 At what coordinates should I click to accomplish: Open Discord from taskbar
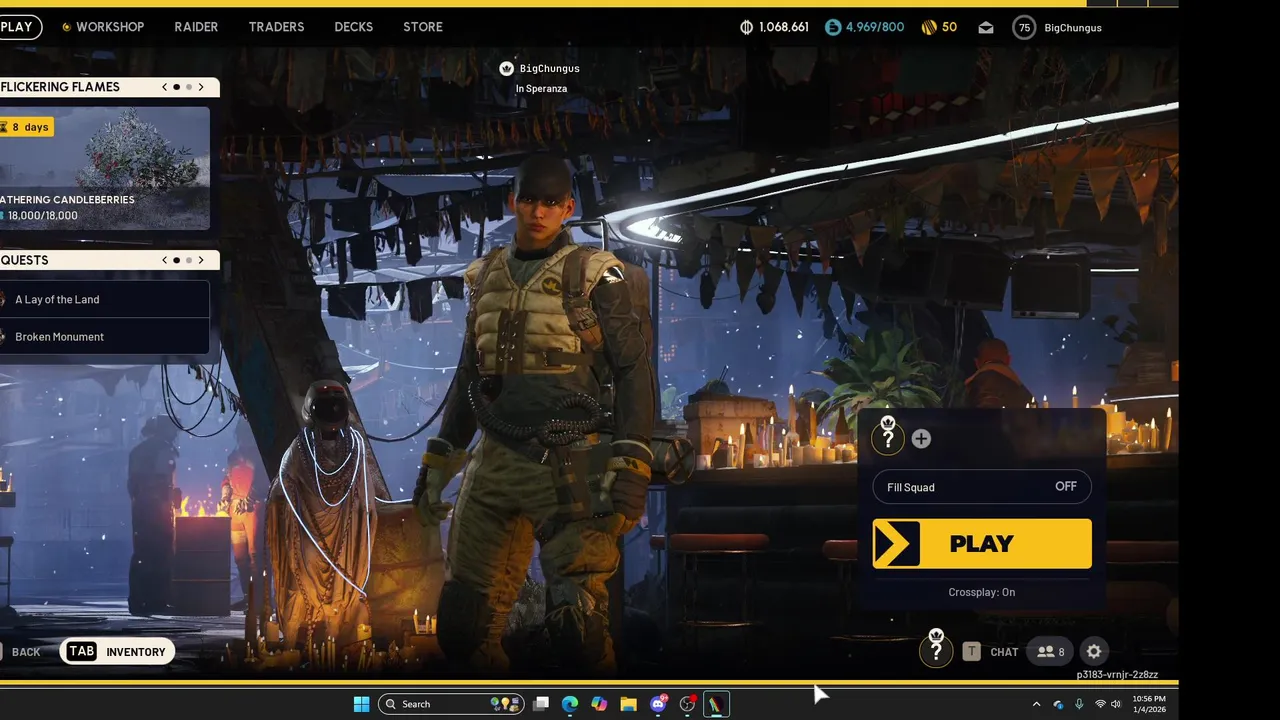click(x=658, y=704)
